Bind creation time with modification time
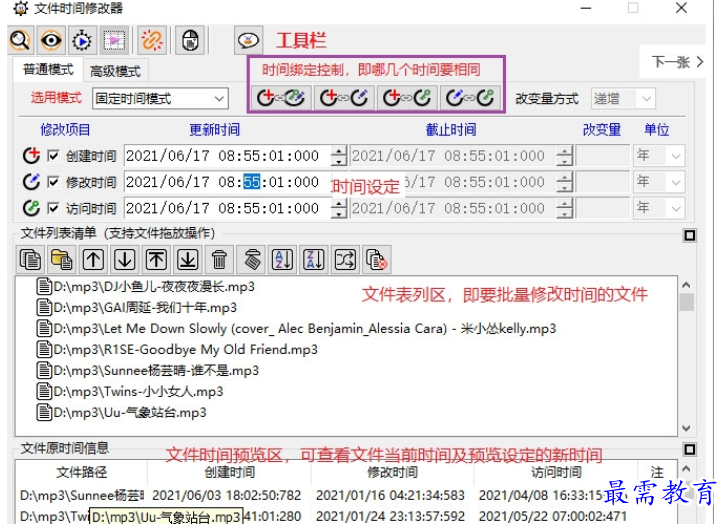This screenshot has width=725, height=524. 344,98
